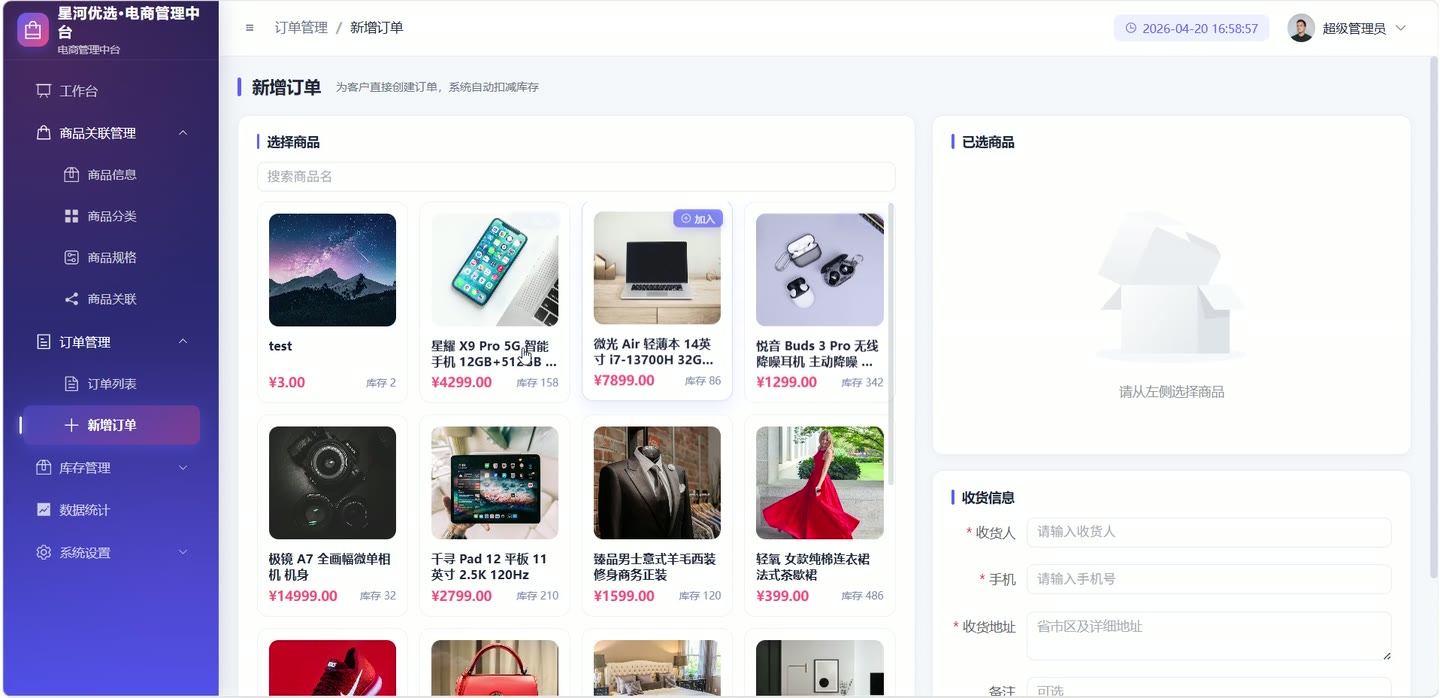This screenshot has height=698, width=1440.
Task: Open the 商品规格 menu item
Action: click(x=111, y=257)
